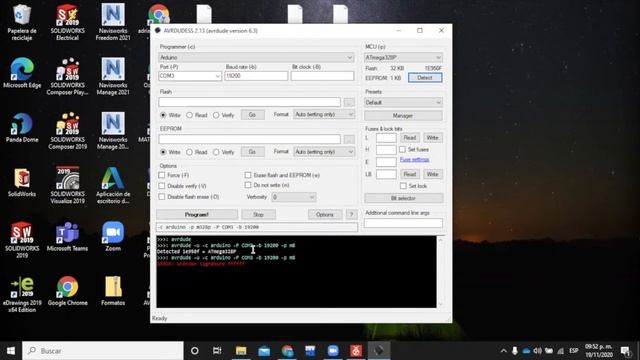Open eDrawings 2019 x64 Edition shortcut
The image size is (640, 360).
22,295
